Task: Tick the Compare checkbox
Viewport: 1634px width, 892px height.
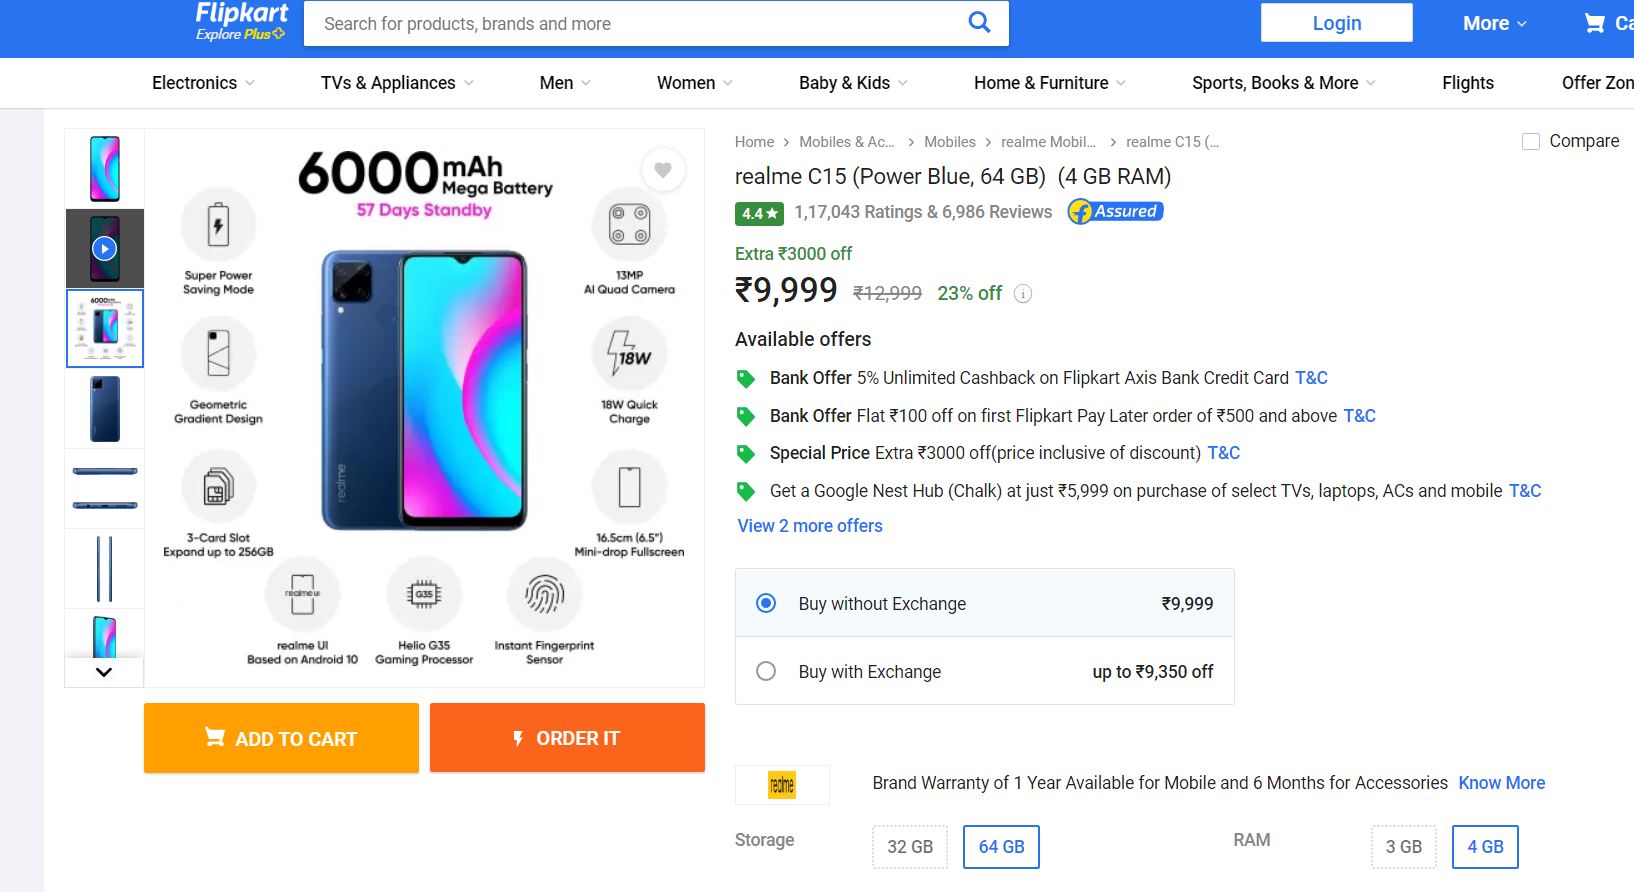Action: (x=1530, y=142)
